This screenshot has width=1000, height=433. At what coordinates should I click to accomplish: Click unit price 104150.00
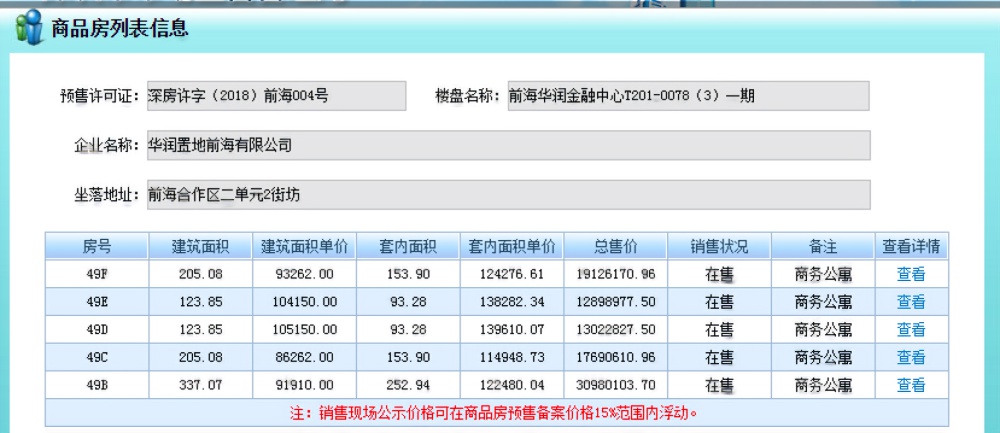[x=304, y=302]
